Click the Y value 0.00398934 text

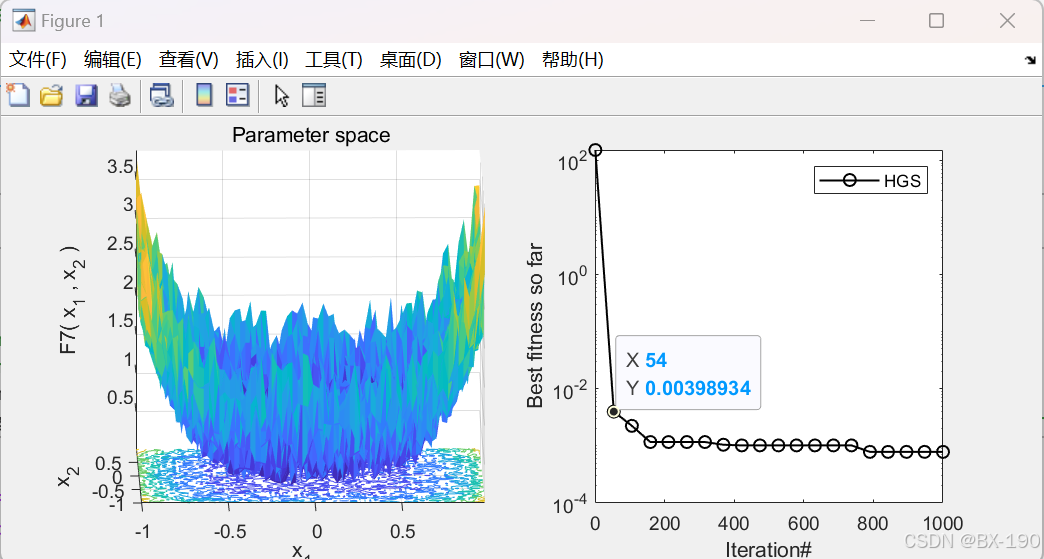[x=698, y=388]
